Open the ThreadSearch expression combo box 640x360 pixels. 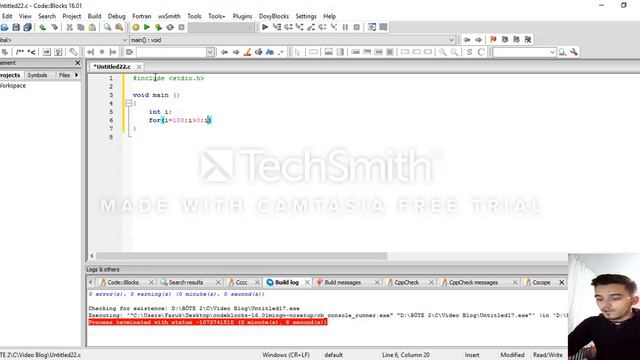coord(524,52)
